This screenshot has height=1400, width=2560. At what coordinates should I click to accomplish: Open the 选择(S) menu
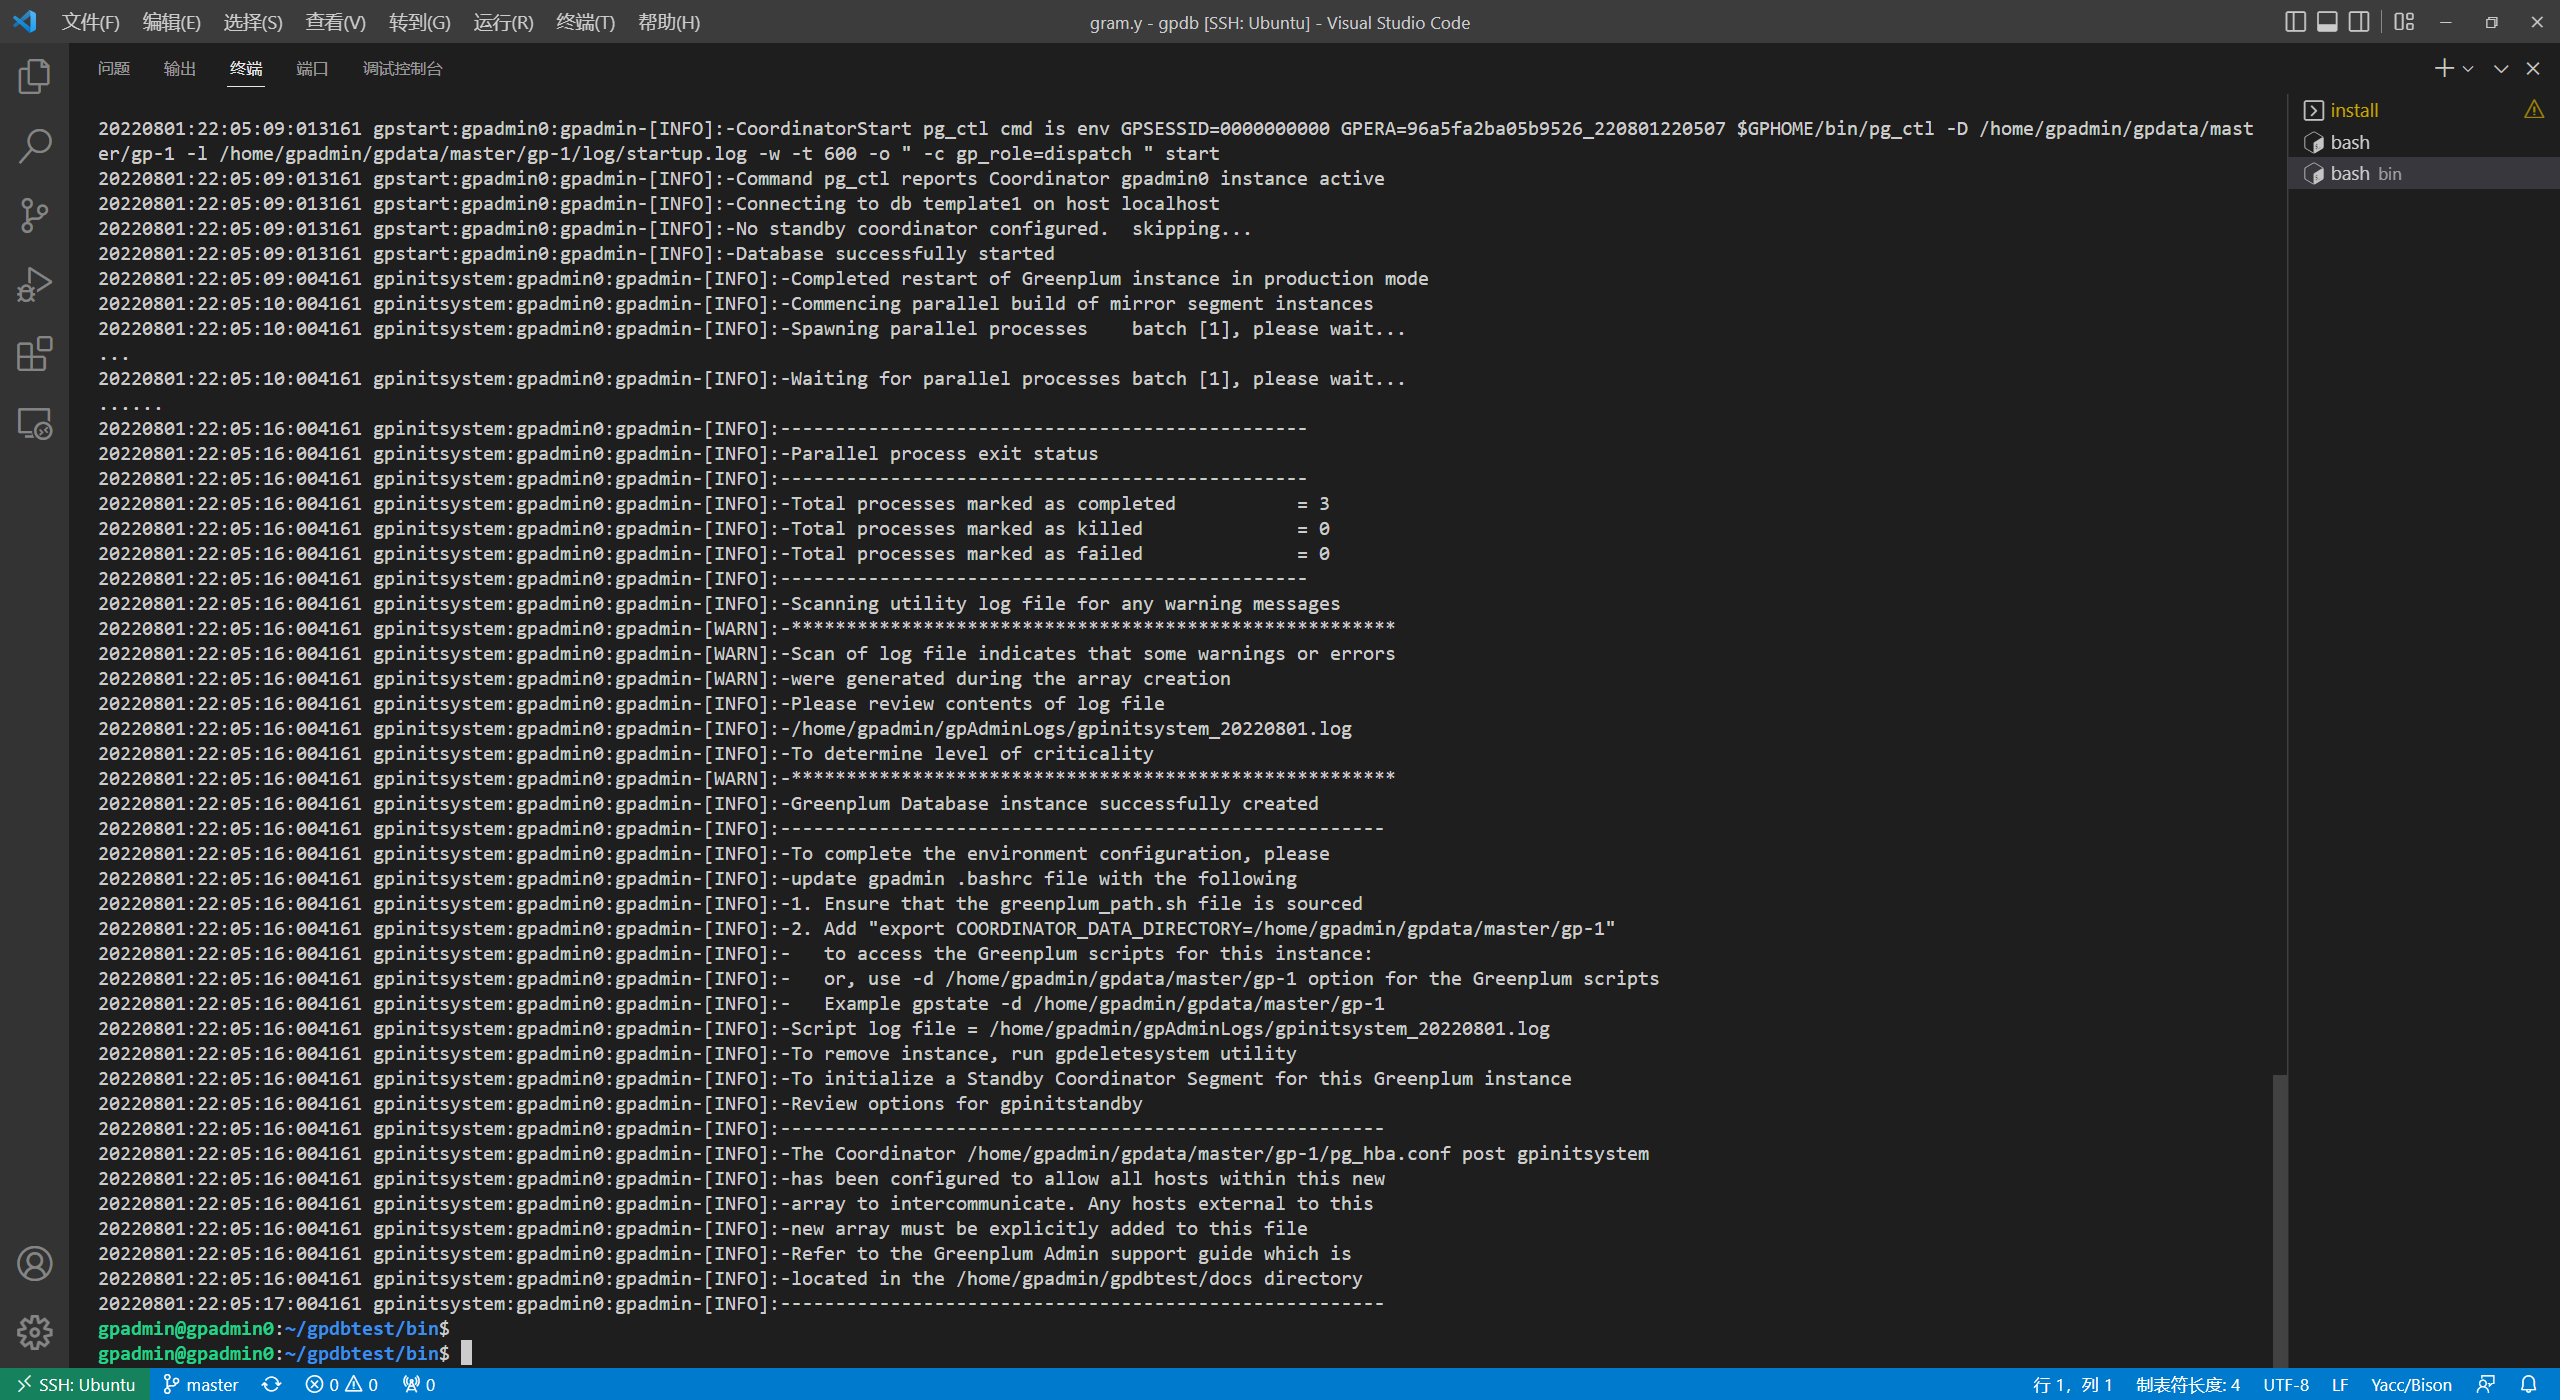pyautogui.click(x=253, y=22)
